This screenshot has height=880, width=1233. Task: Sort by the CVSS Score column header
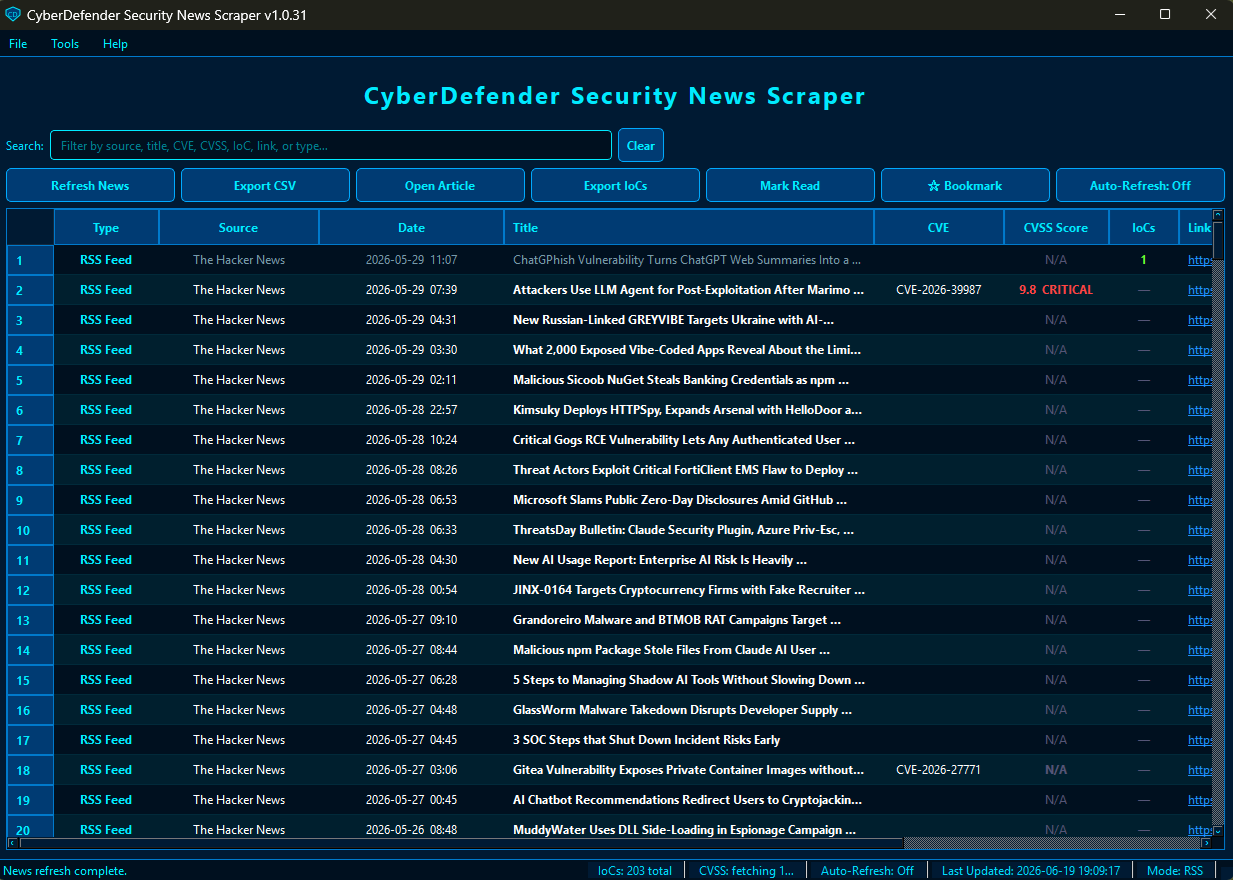[1056, 227]
